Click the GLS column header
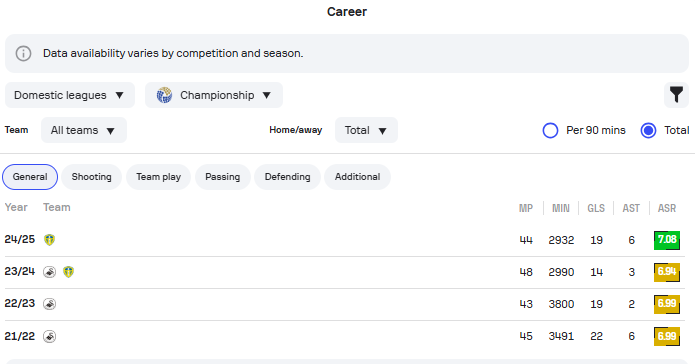This screenshot has width=695, height=364. click(x=596, y=208)
